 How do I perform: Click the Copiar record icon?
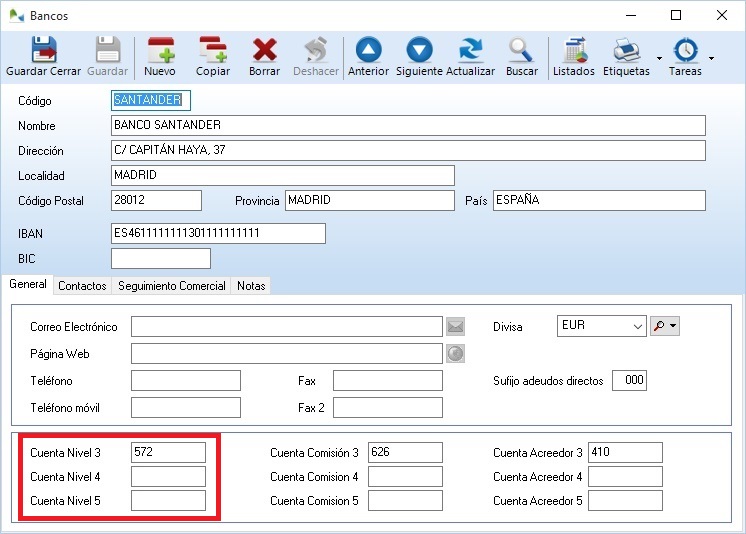[212, 57]
